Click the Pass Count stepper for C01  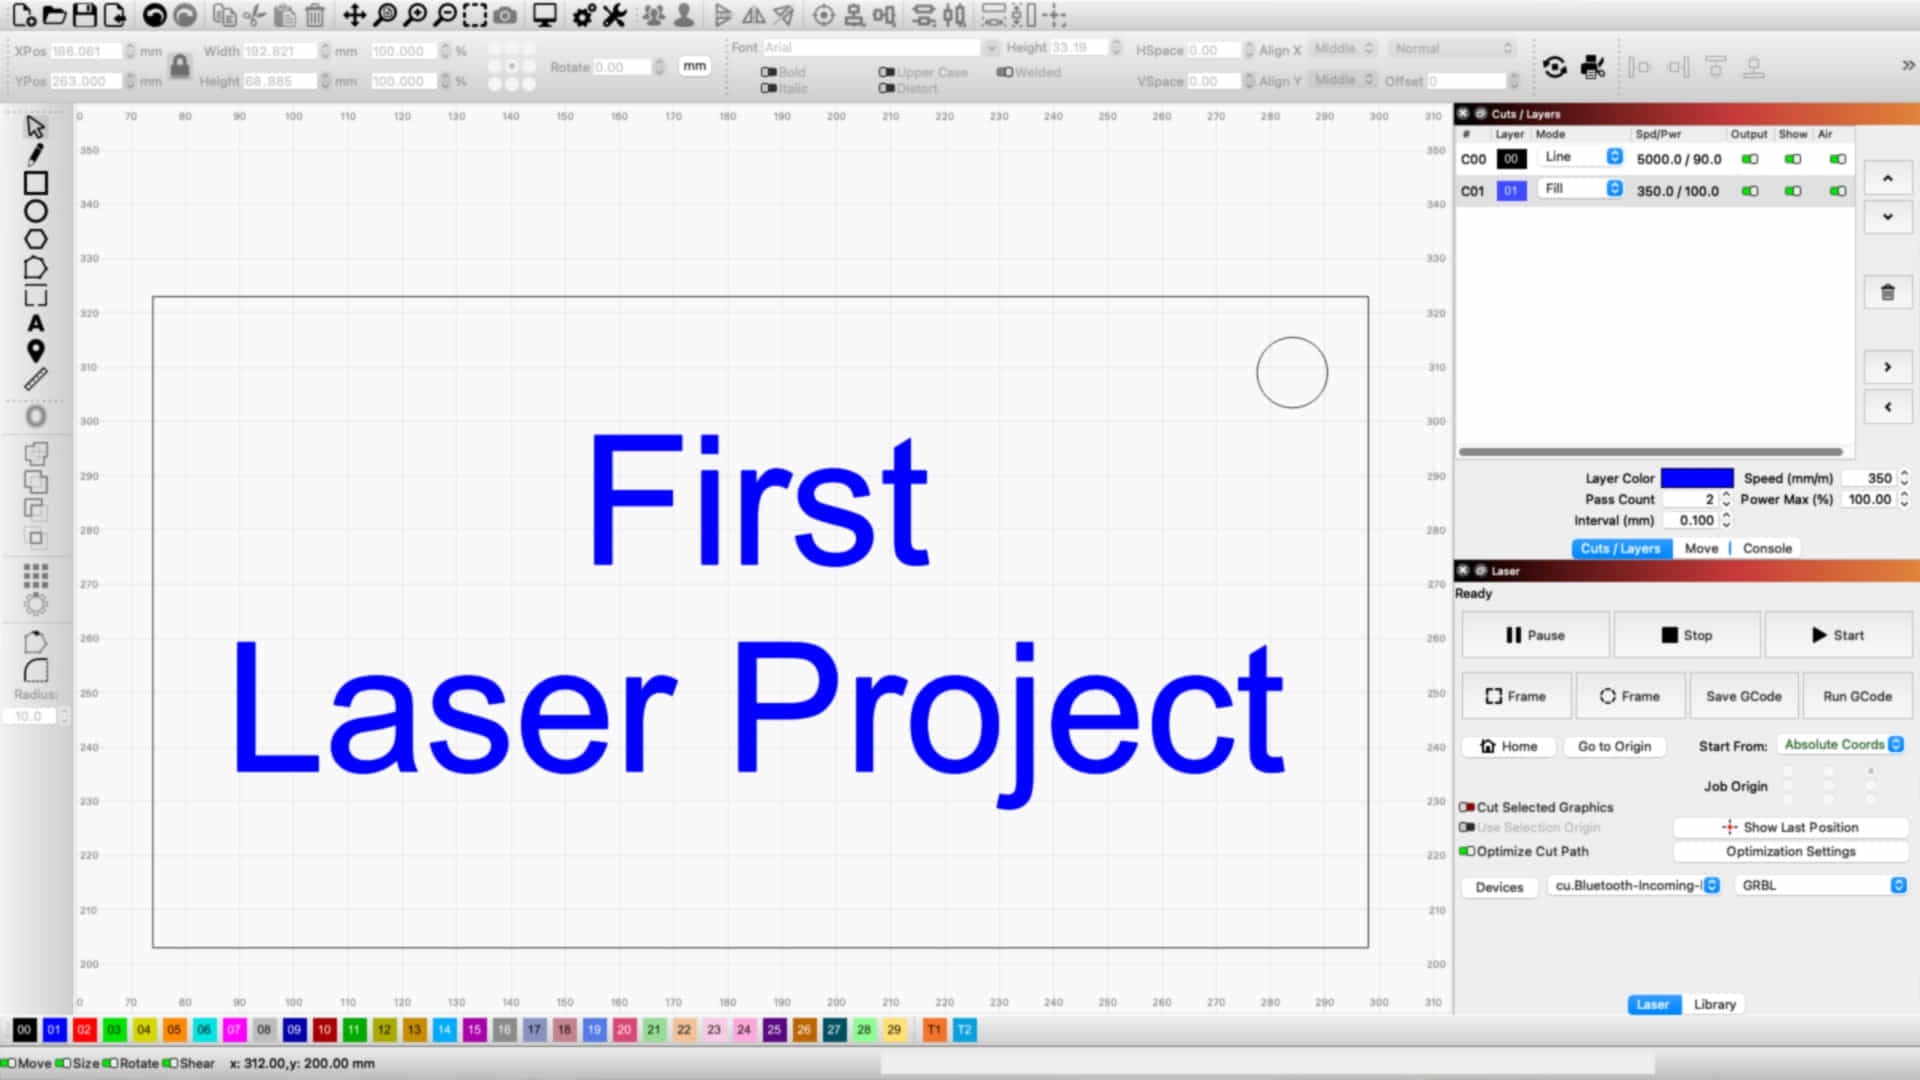tap(1726, 498)
